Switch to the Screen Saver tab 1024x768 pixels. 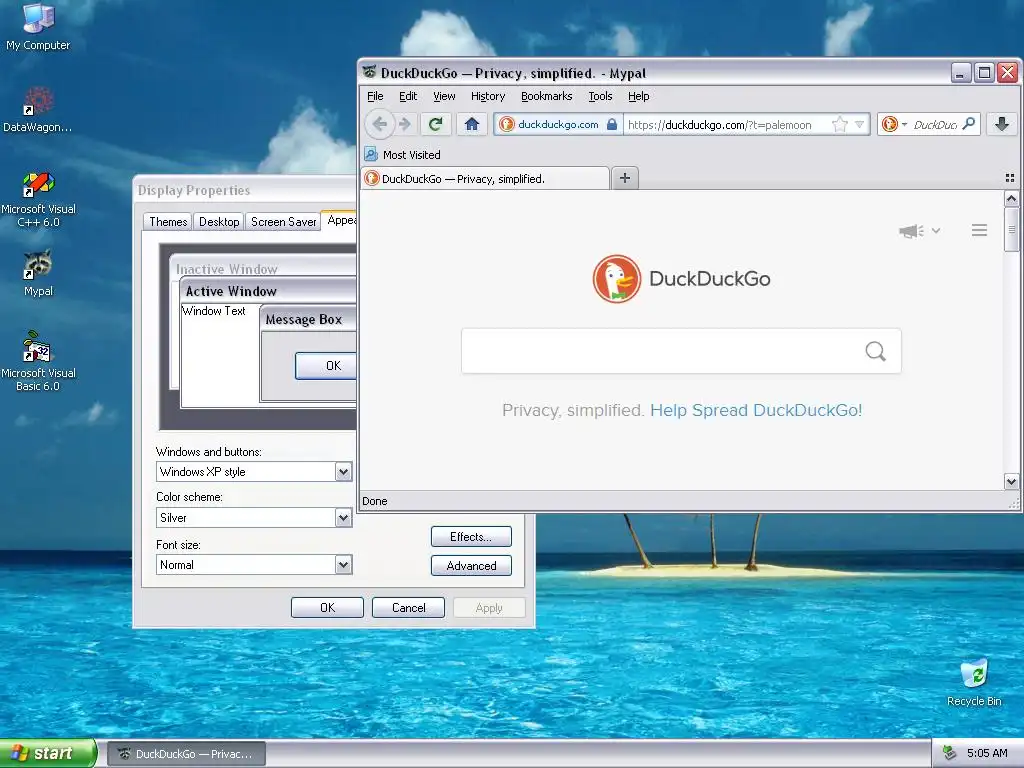(x=283, y=221)
